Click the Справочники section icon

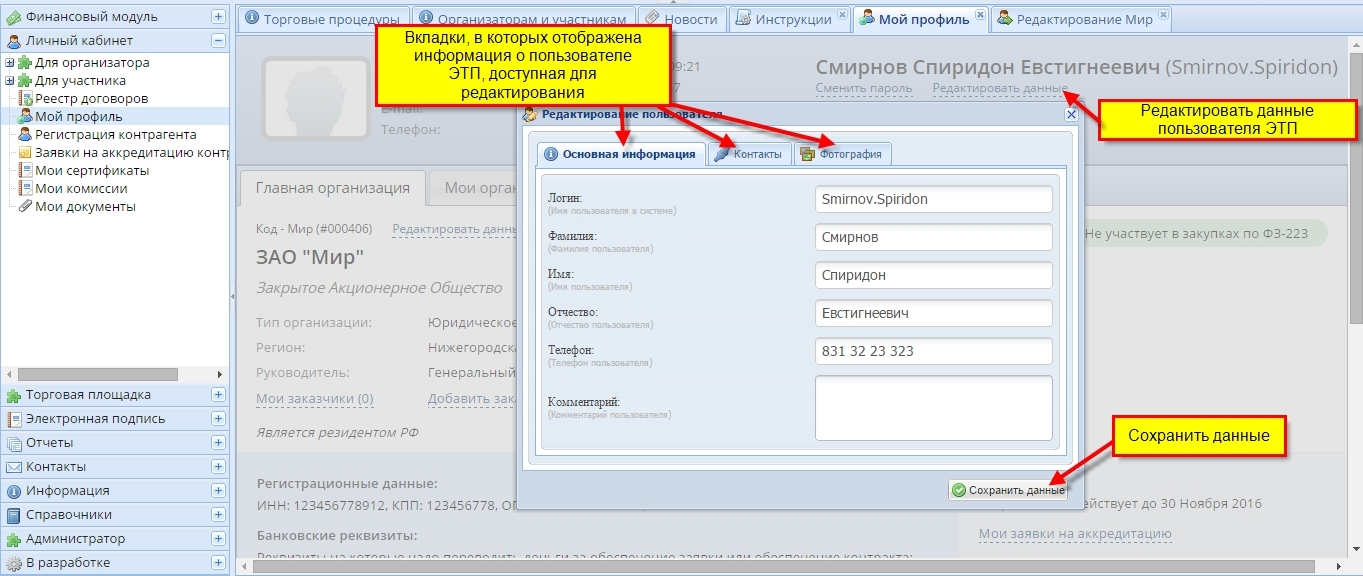point(14,515)
